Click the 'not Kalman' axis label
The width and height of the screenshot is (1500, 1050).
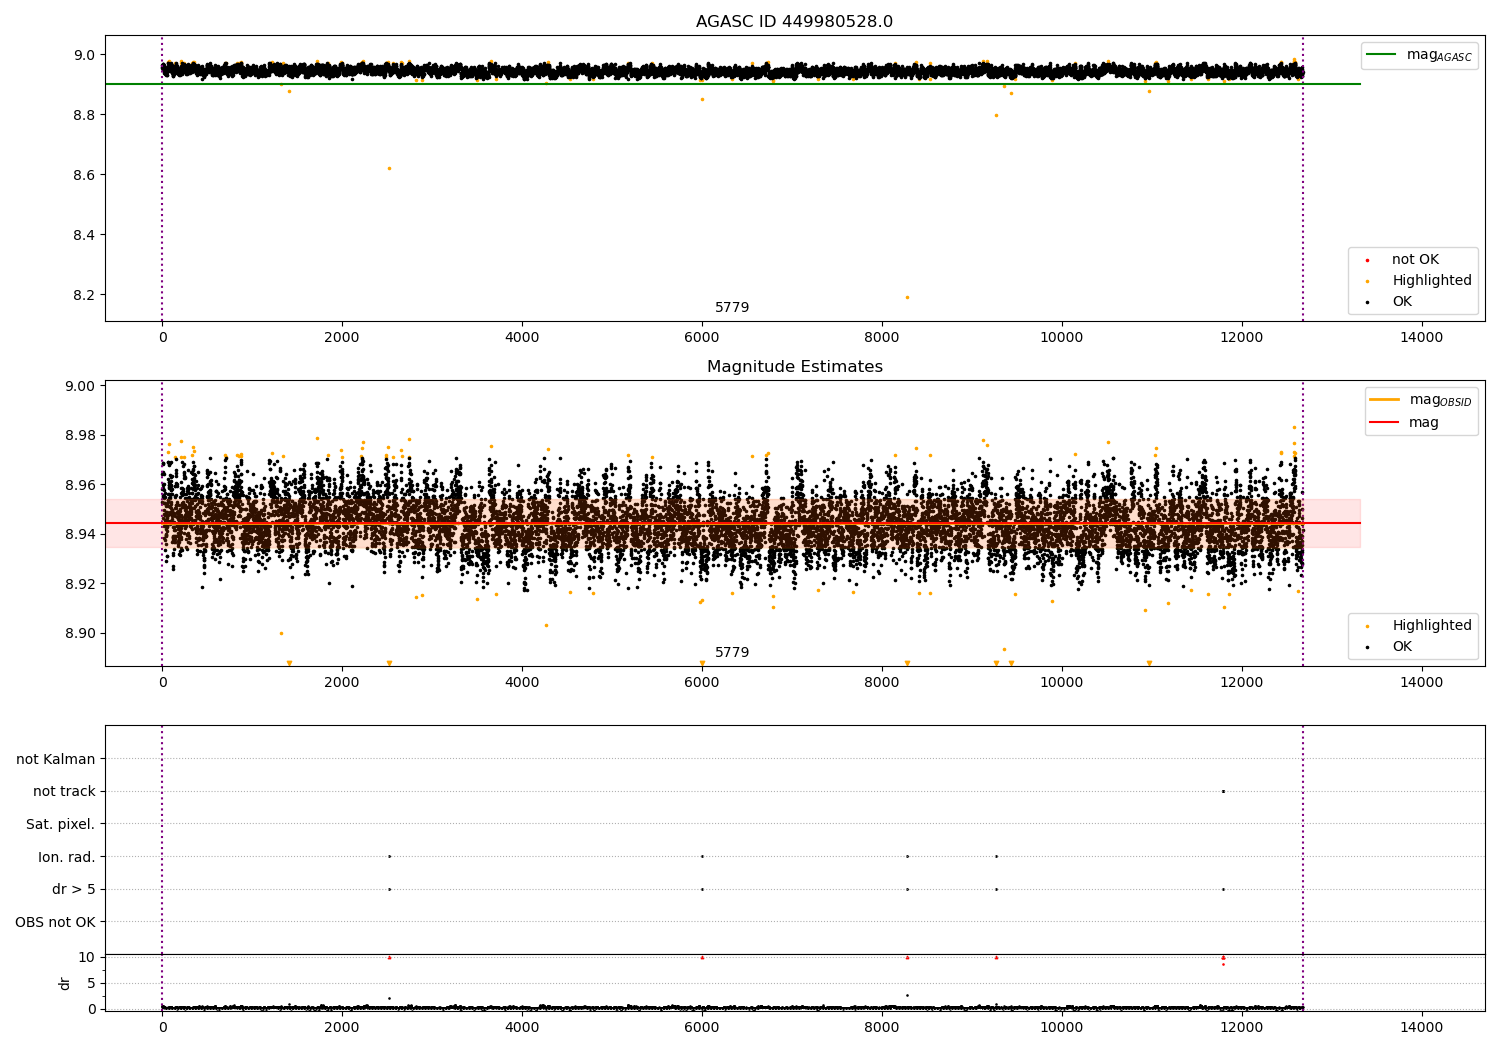(56, 759)
